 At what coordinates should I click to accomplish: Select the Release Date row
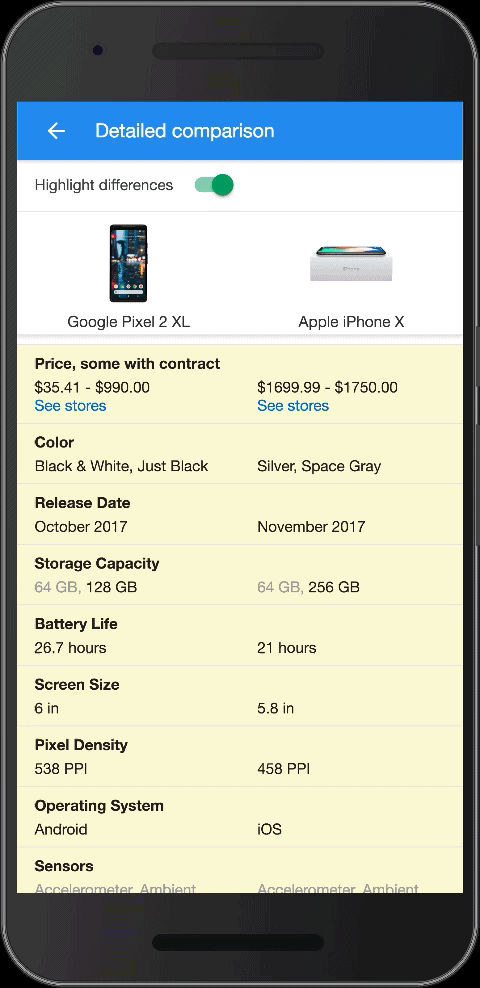[240, 514]
